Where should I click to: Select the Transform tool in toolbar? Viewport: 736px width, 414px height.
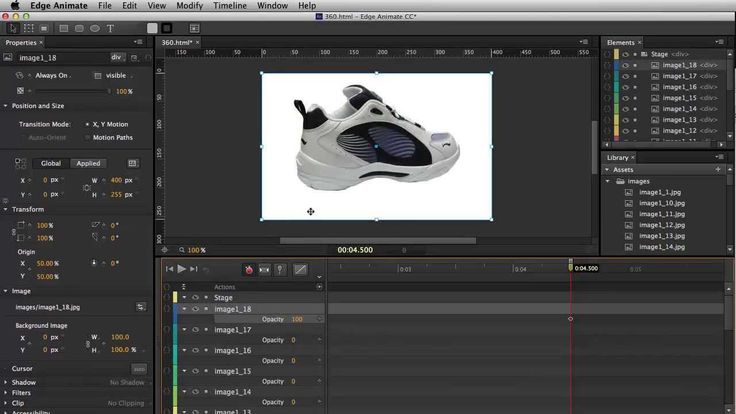pos(29,28)
